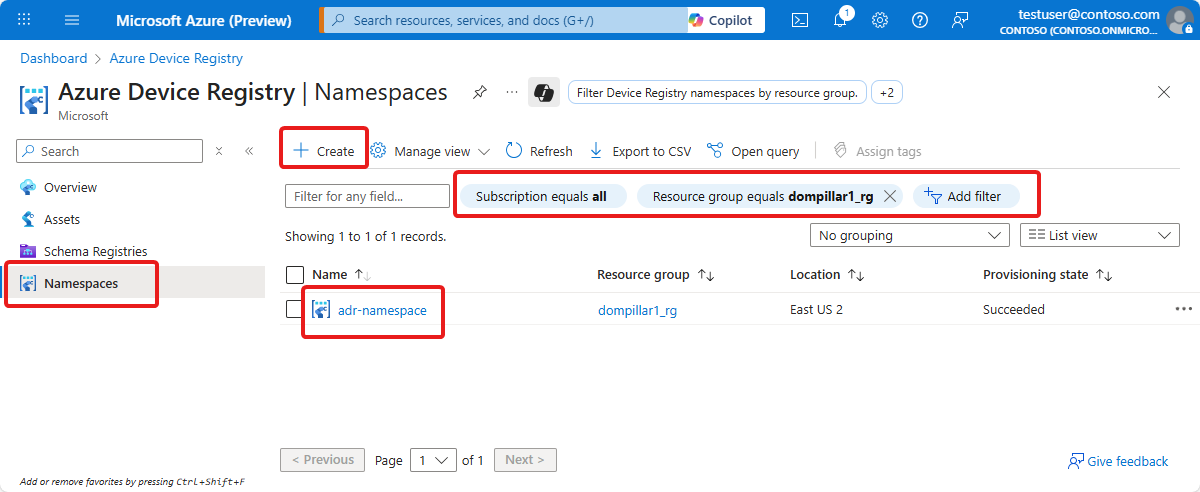Open Azure Cloud Shell icon
The width and height of the screenshot is (1200, 492).
click(x=799, y=20)
